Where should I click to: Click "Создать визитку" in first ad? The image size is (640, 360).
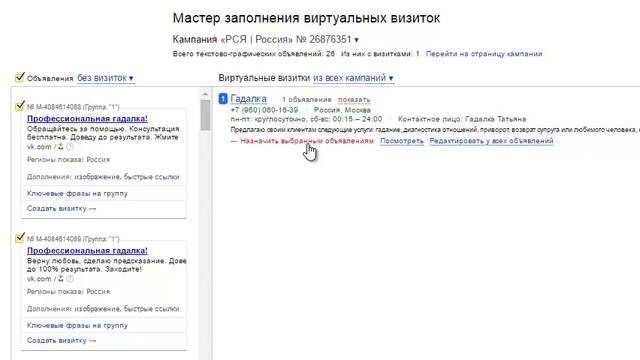61,208
